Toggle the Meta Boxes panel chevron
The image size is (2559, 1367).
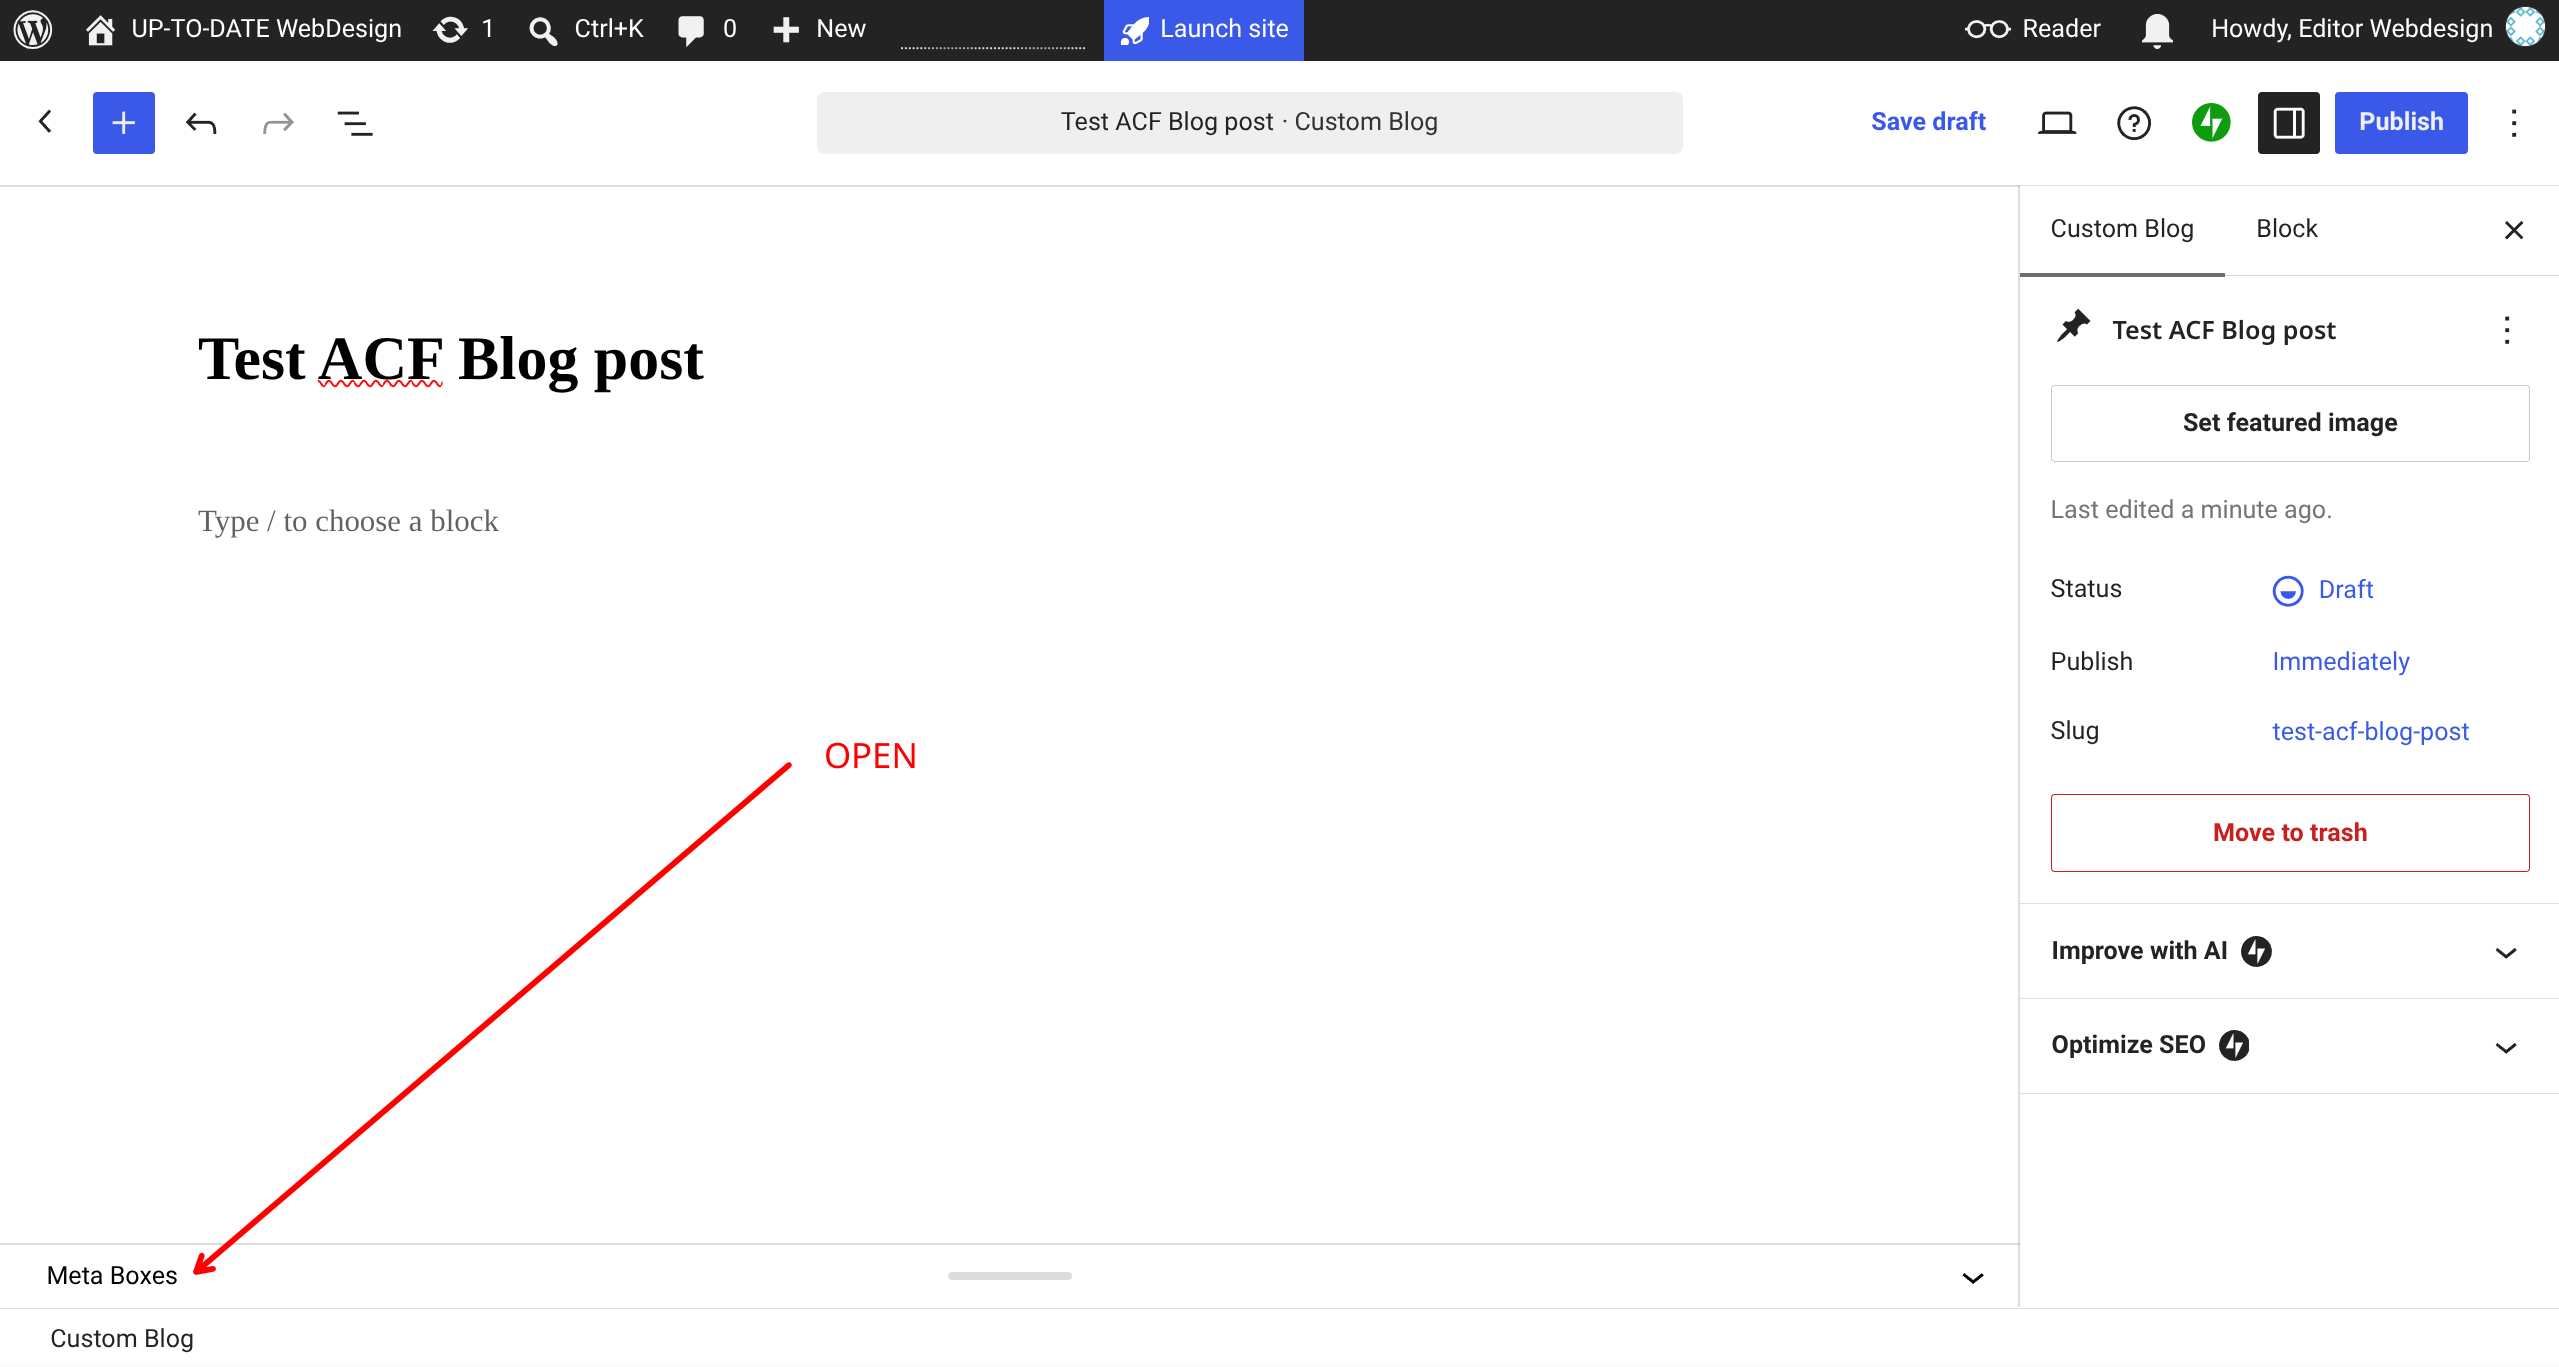tap(1972, 1277)
